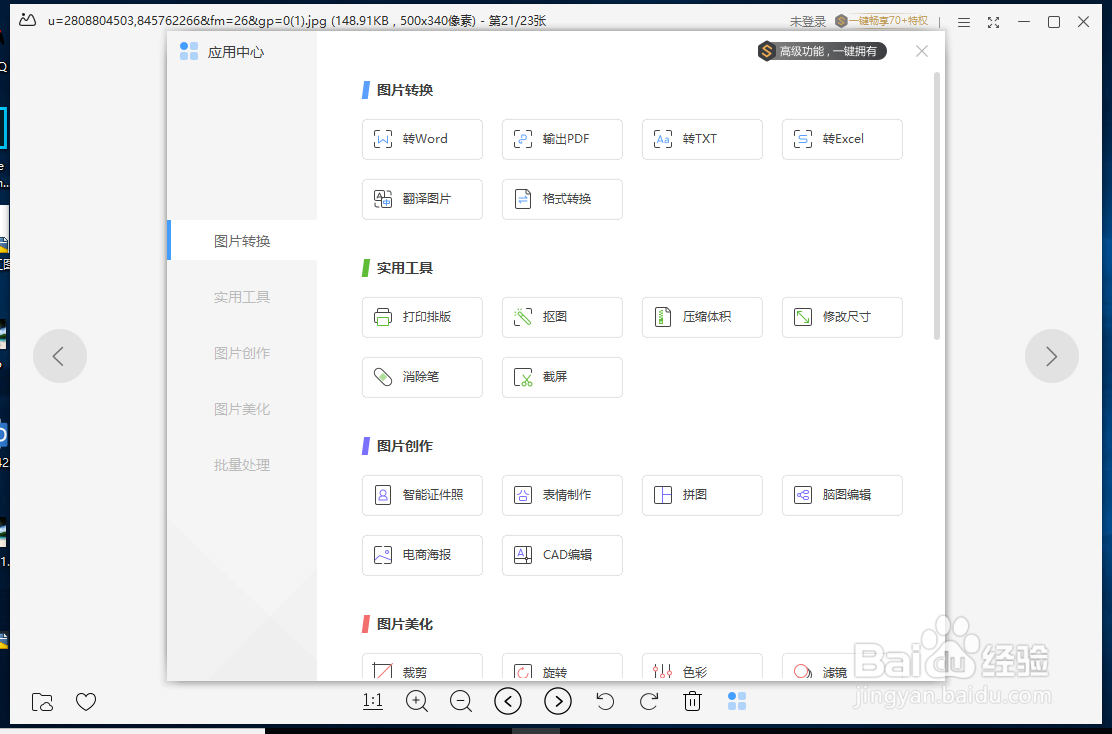Viewport: 1112px width, 734px height.
Task: Click the 图片美化 section heading
Action: [x=405, y=624]
